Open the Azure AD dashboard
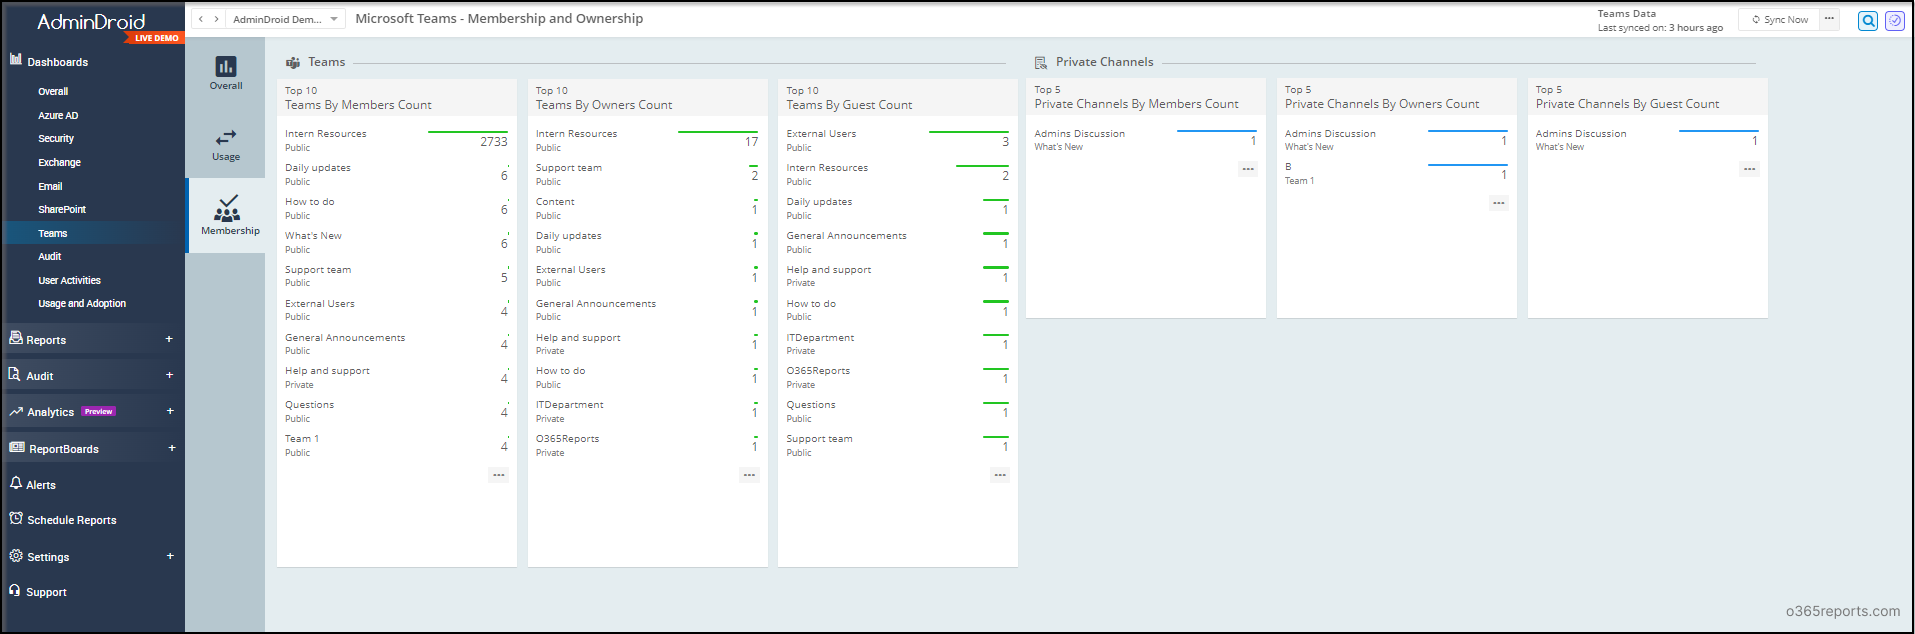 (58, 115)
